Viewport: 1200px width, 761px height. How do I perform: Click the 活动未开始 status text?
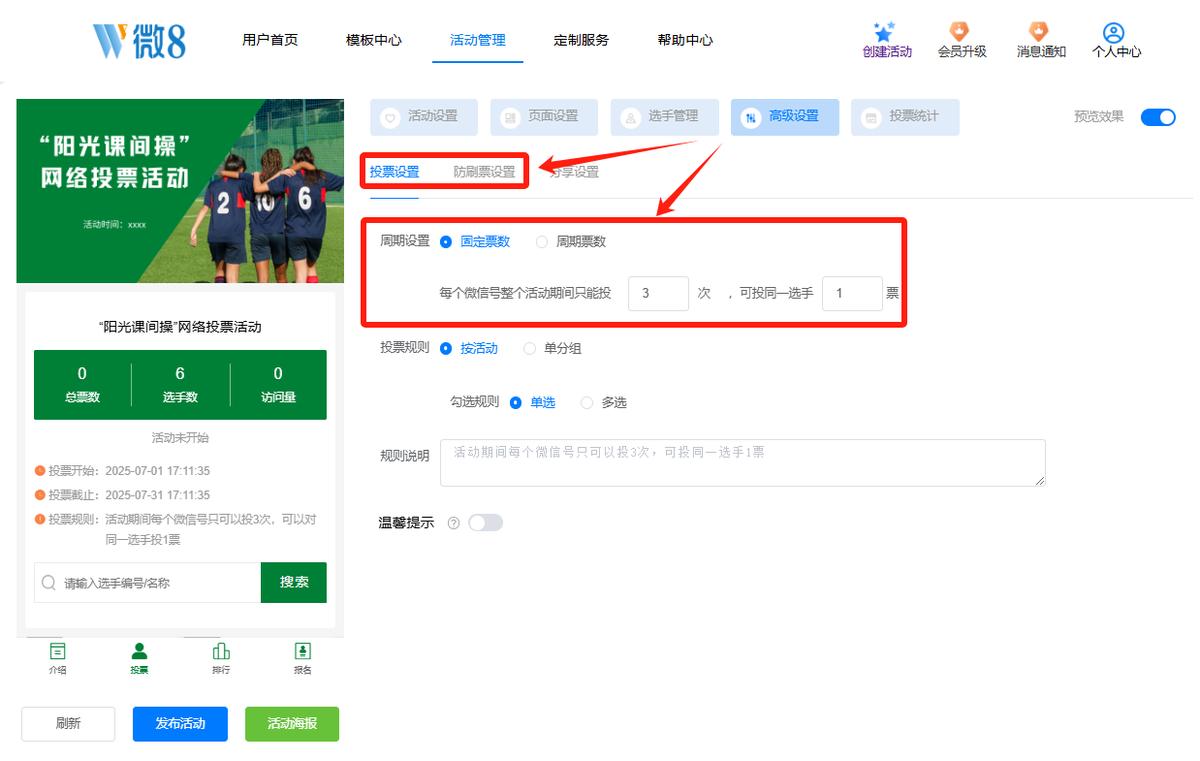coord(180,438)
